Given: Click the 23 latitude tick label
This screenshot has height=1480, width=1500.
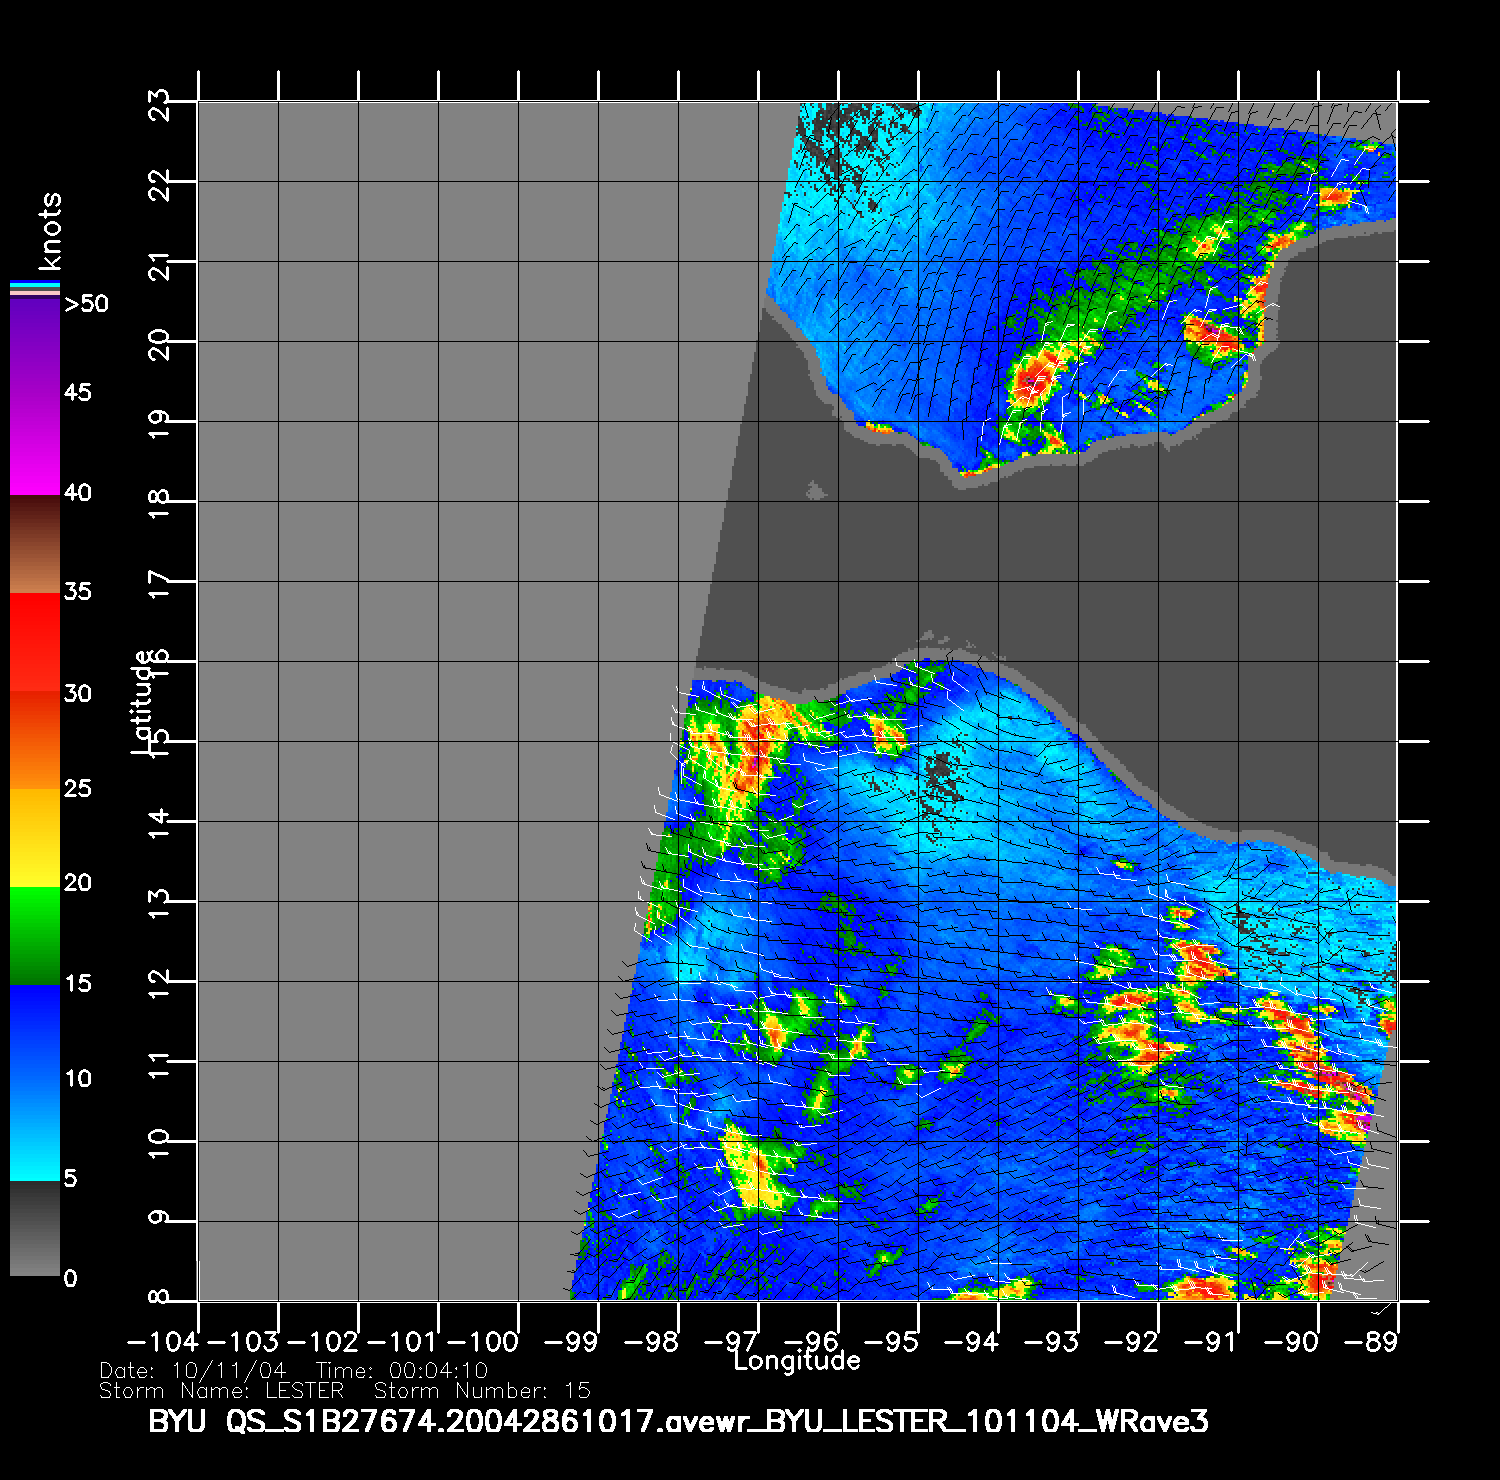Looking at the screenshot, I should [159, 104].
